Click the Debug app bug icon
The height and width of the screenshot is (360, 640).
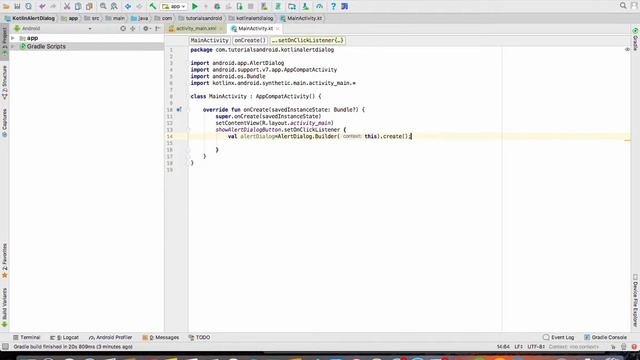pos(217,6)
